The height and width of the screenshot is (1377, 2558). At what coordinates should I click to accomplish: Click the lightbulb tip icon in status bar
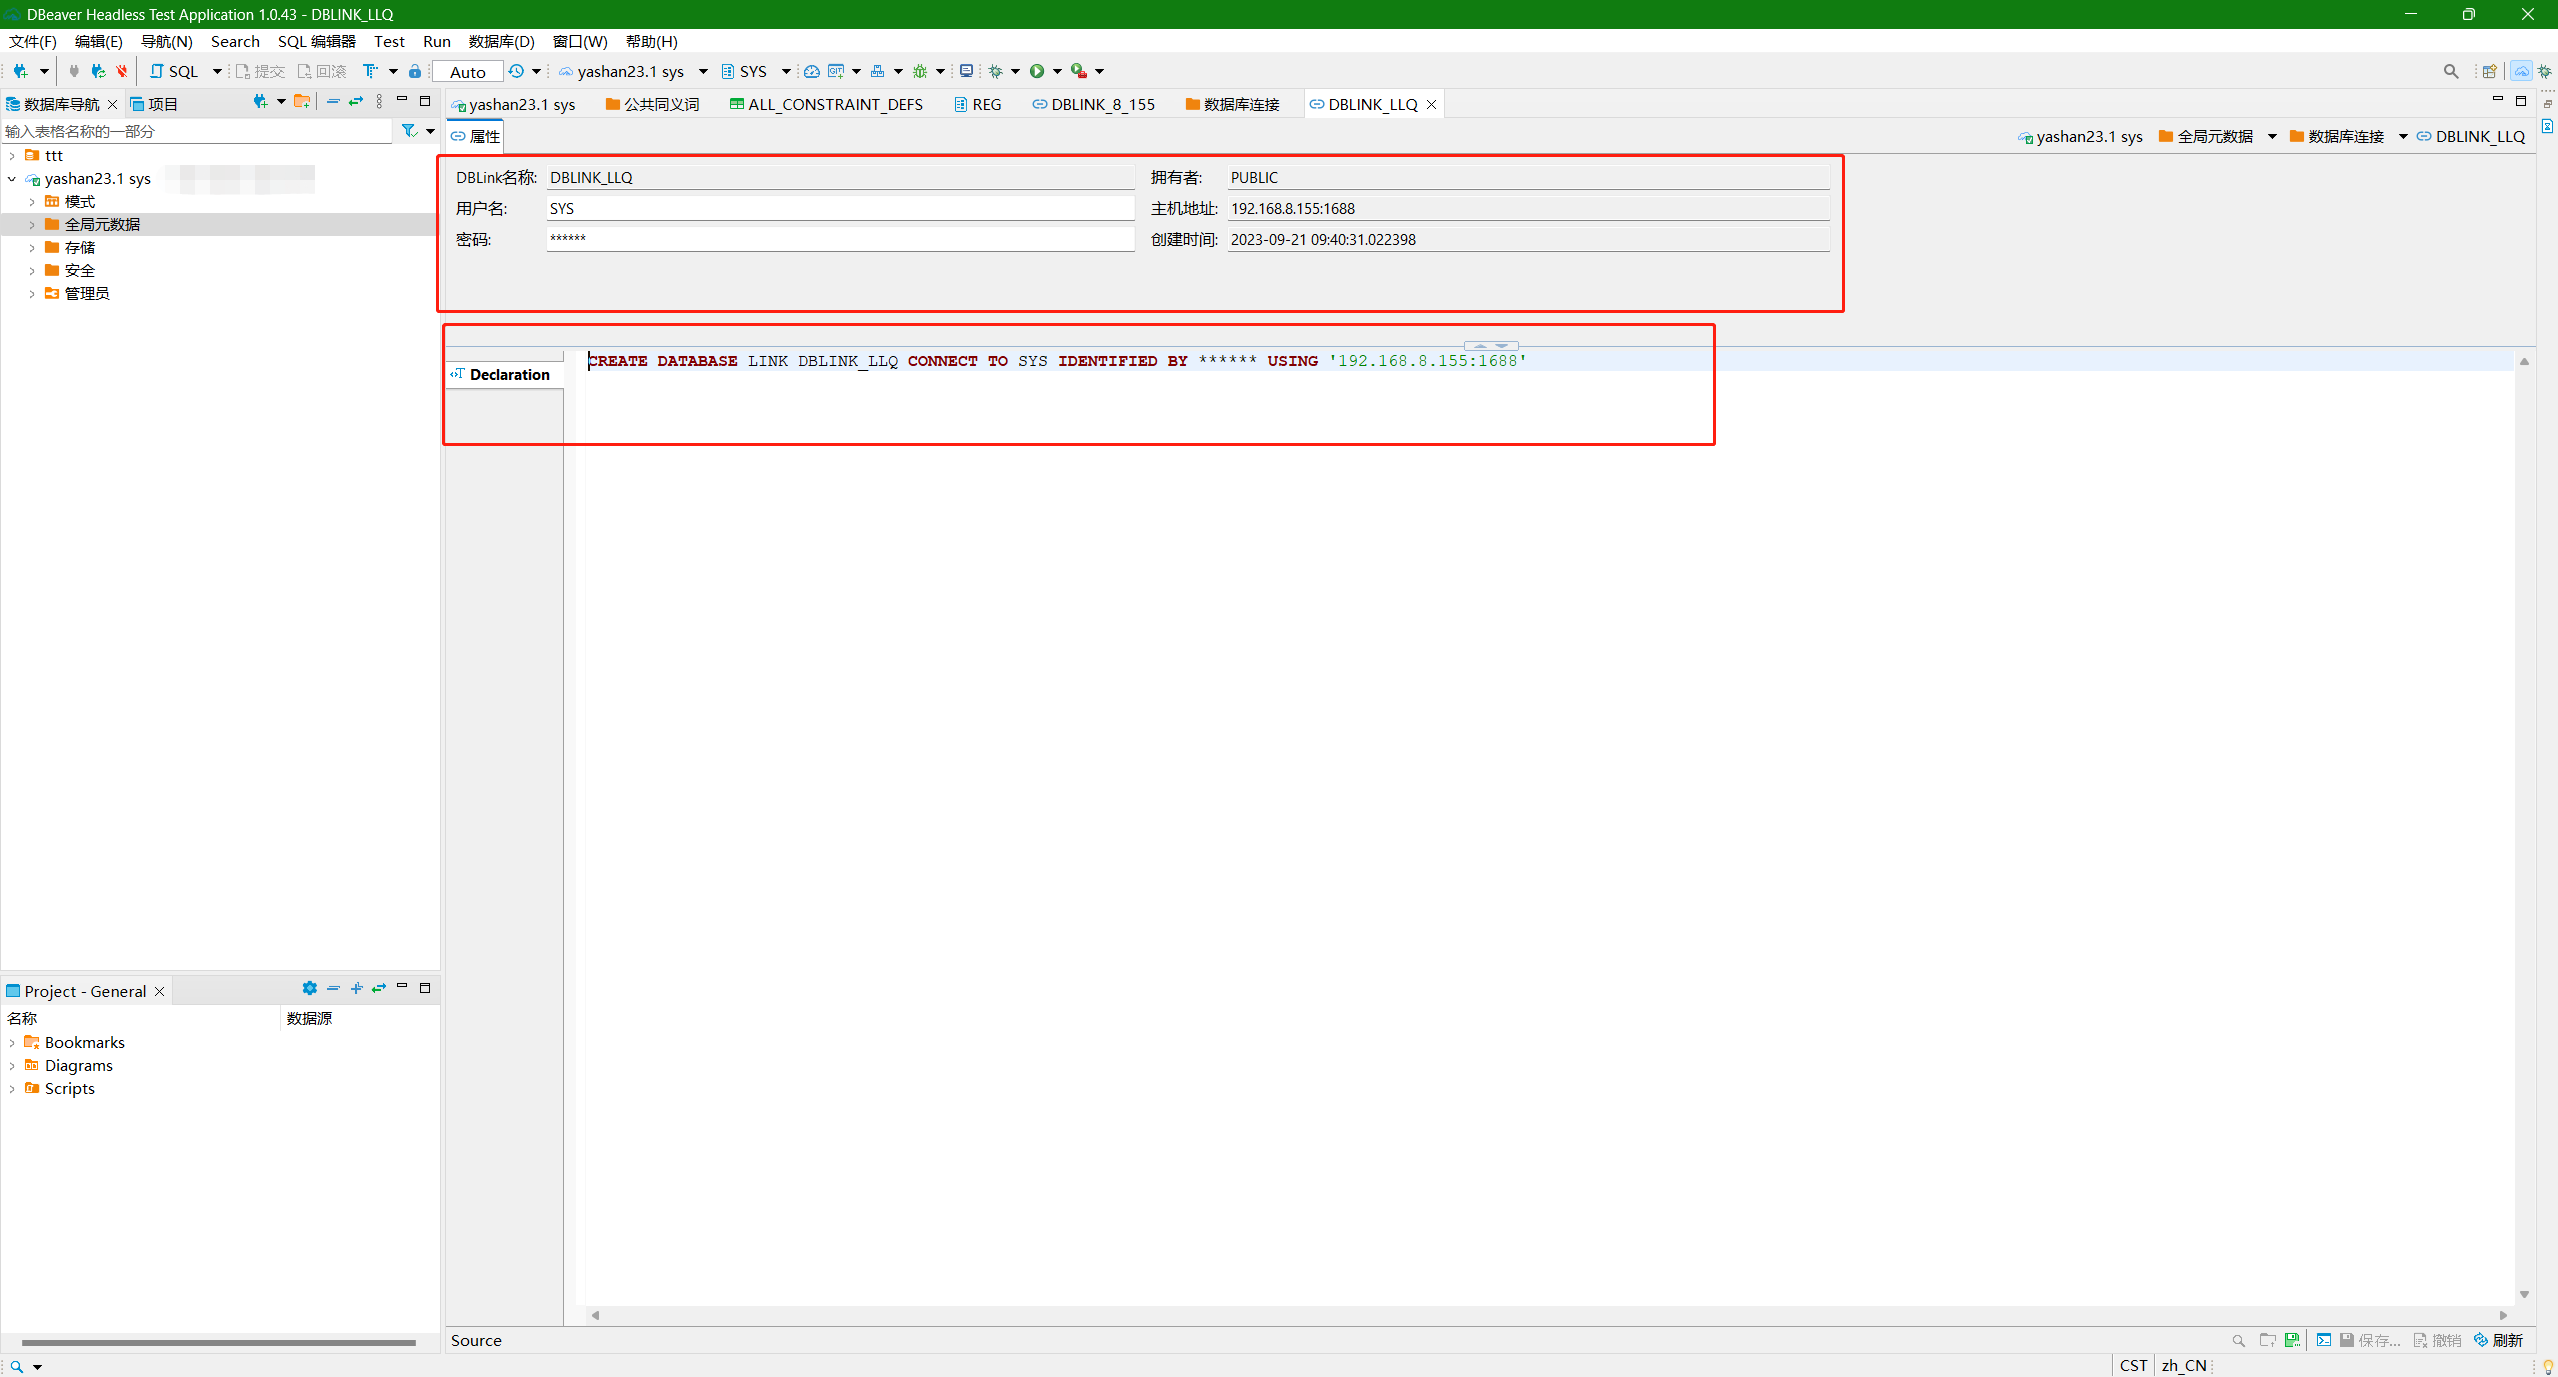[x=2548, y=1366]
